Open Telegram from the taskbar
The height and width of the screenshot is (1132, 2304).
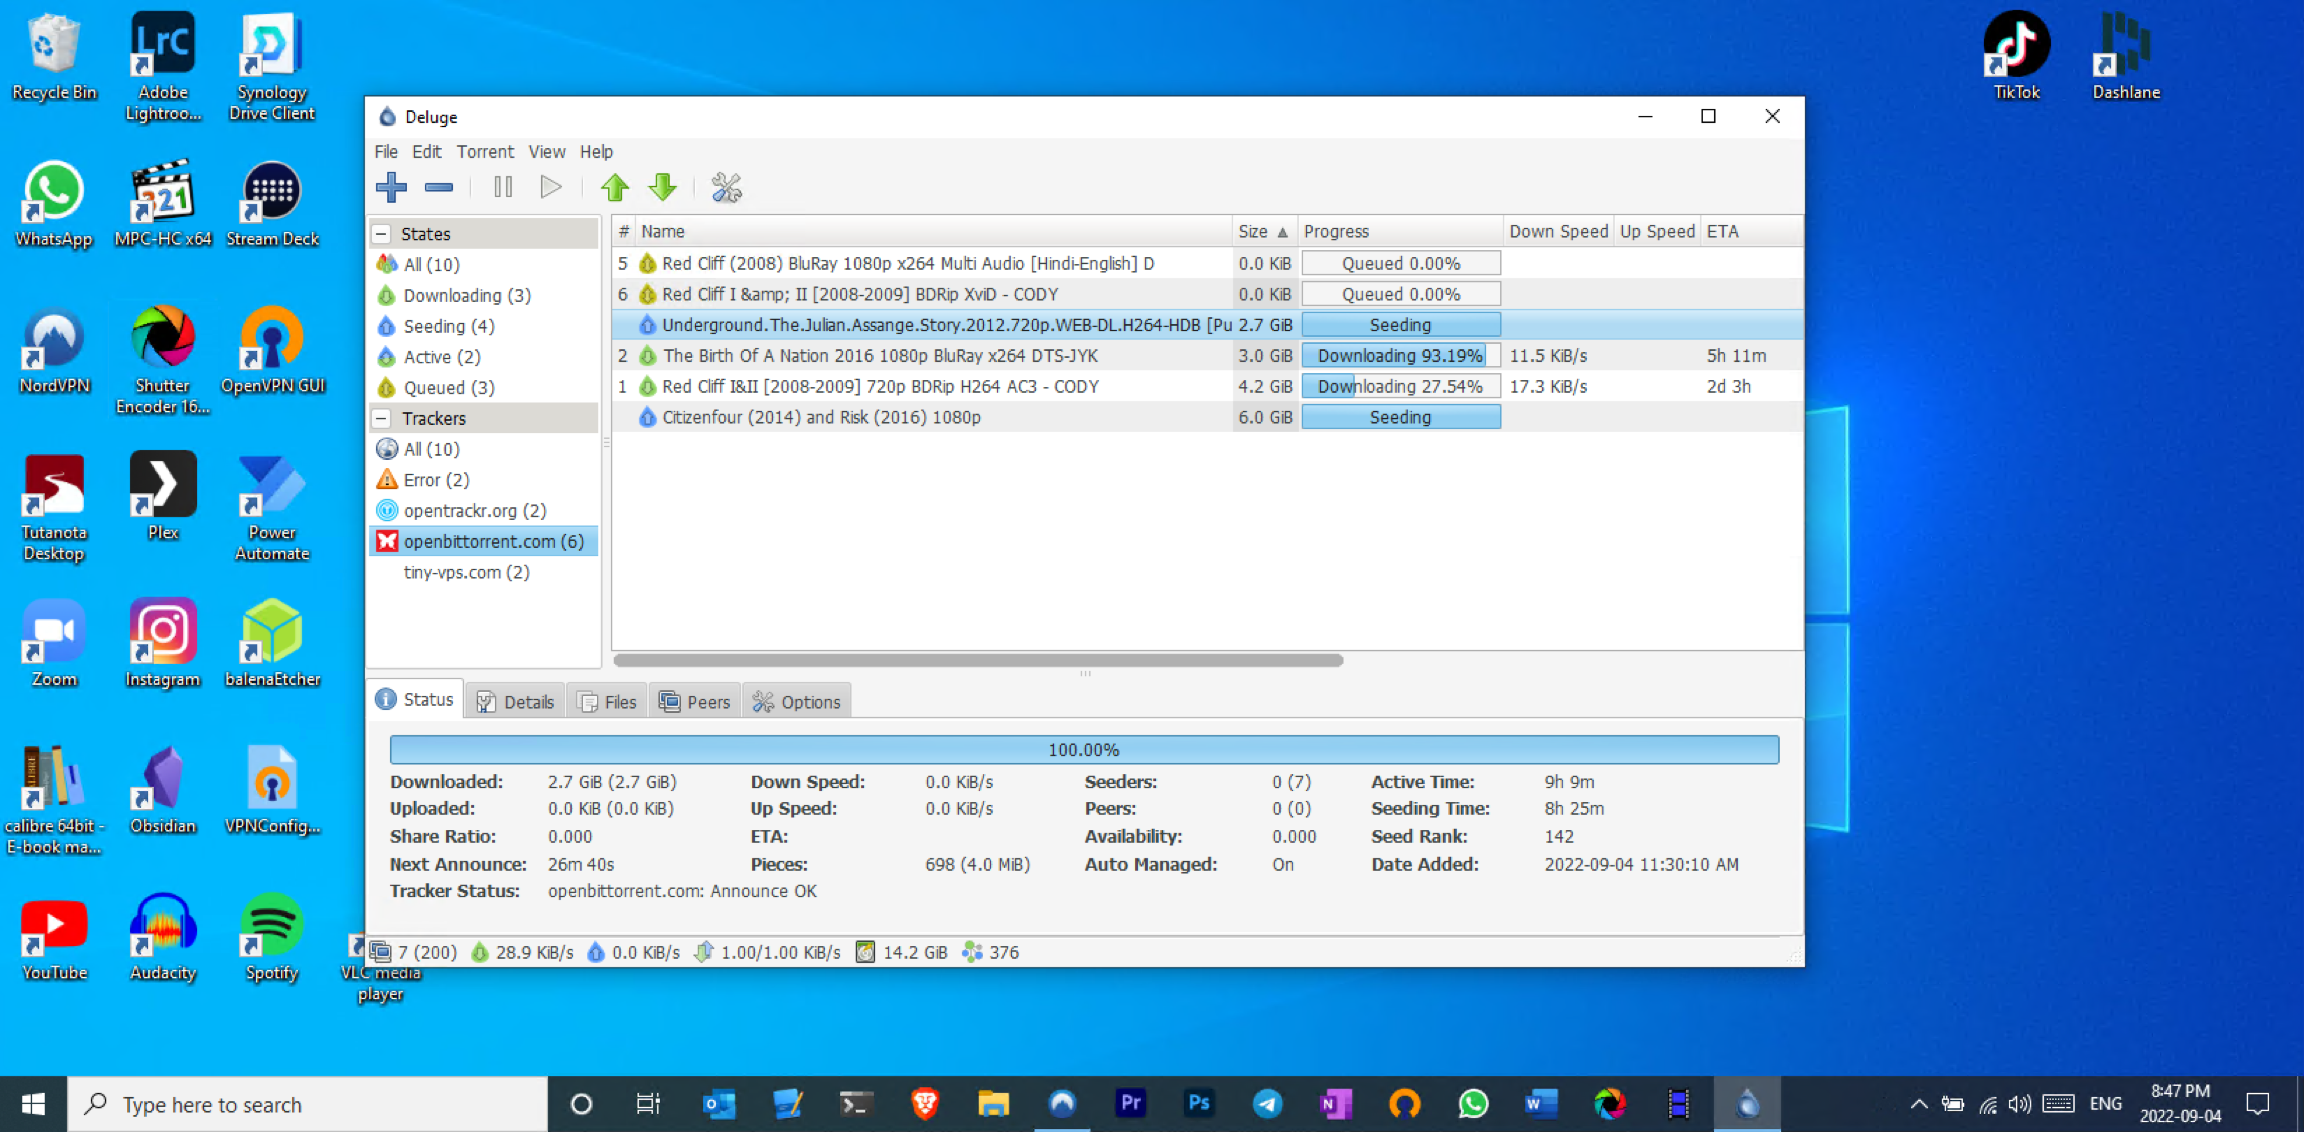pos(1267,1104)
